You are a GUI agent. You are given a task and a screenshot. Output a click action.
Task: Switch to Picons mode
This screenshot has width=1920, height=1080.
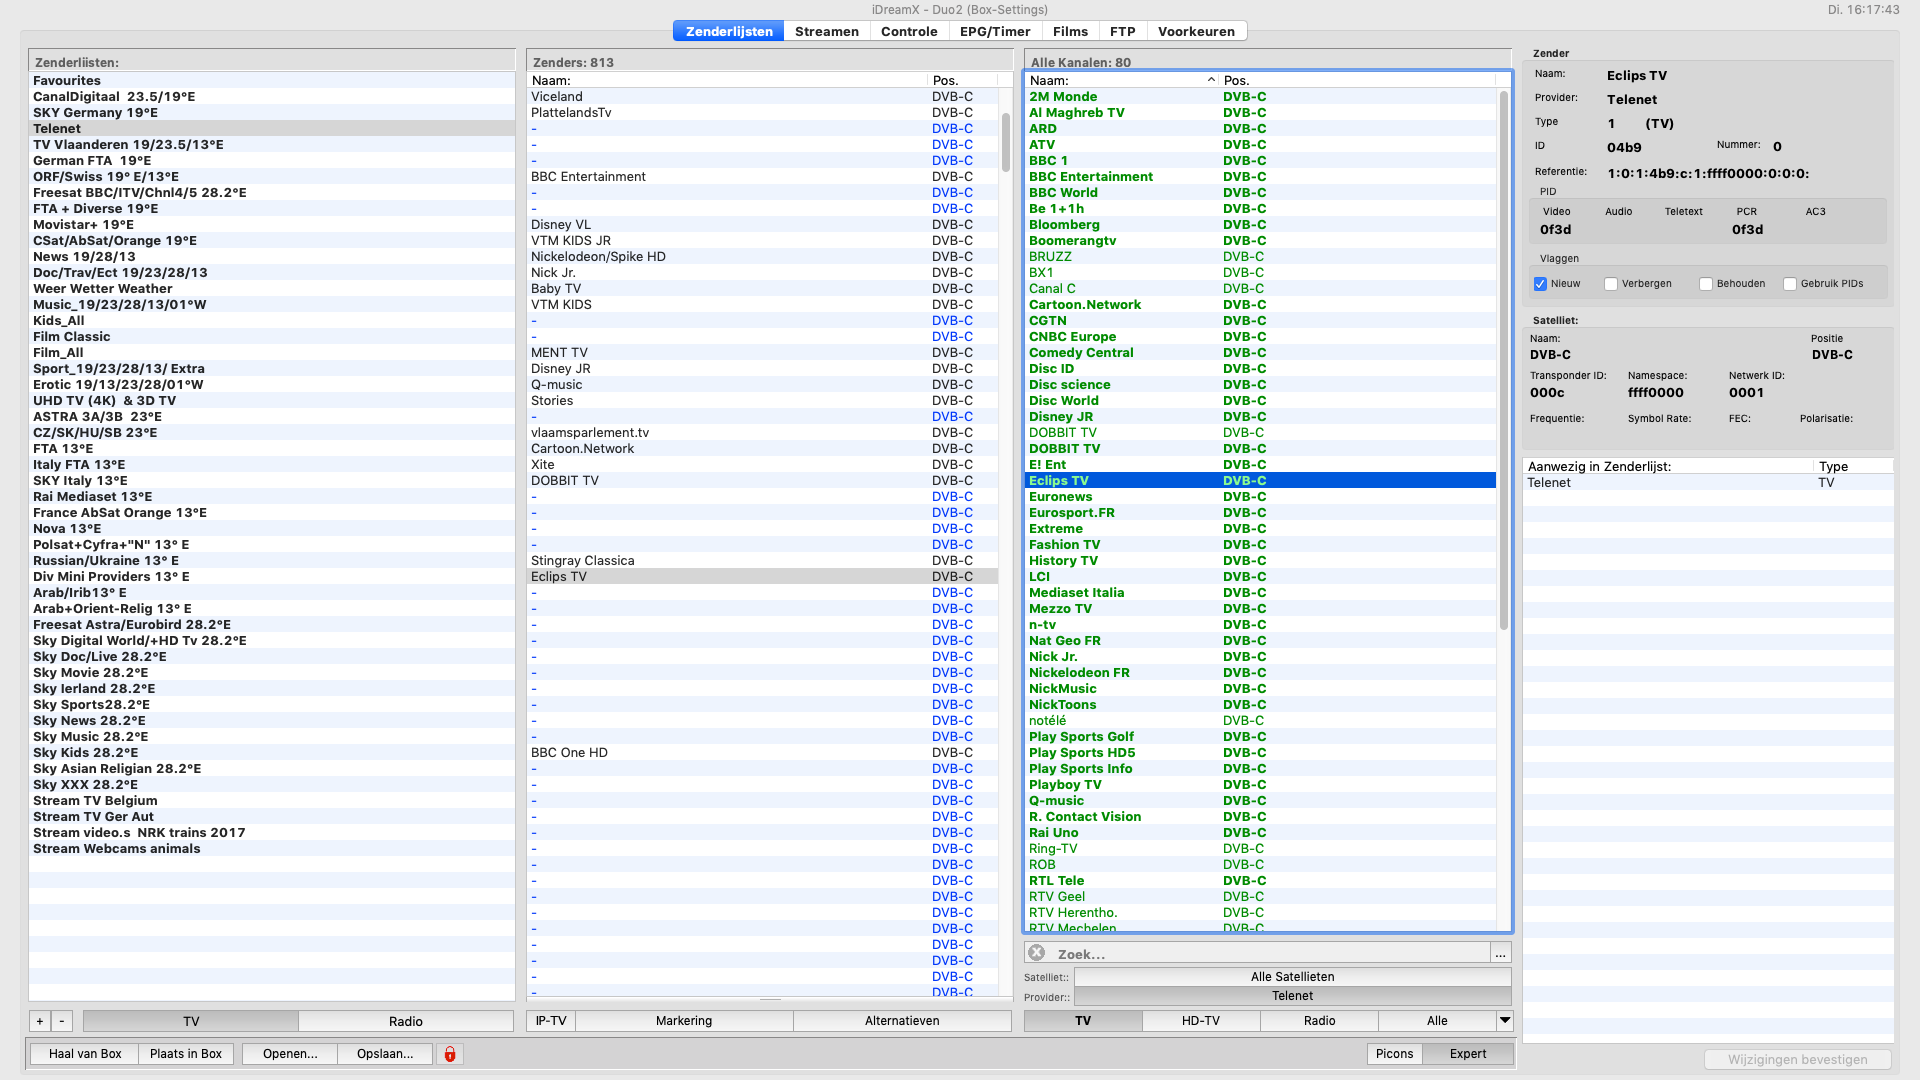(x=1394, y=1054)
